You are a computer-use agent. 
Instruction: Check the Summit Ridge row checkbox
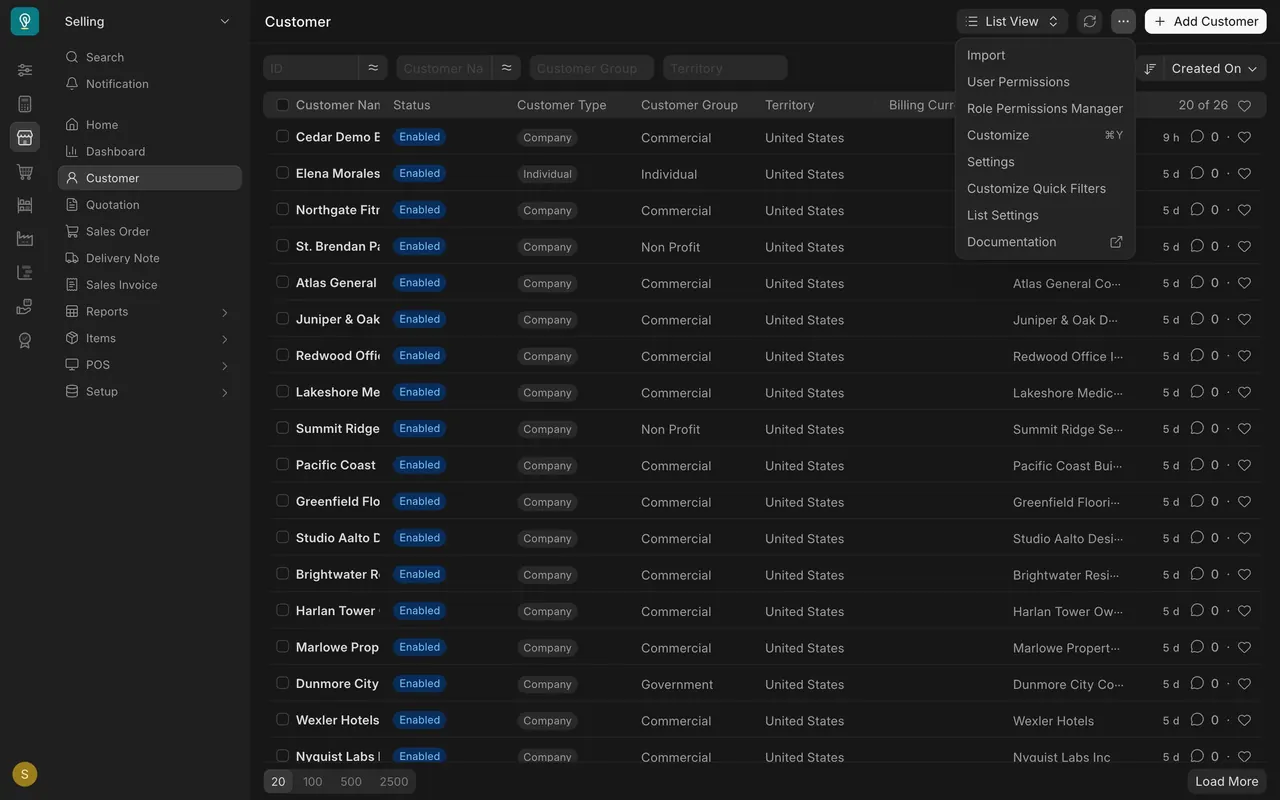[x=282, y=428]
